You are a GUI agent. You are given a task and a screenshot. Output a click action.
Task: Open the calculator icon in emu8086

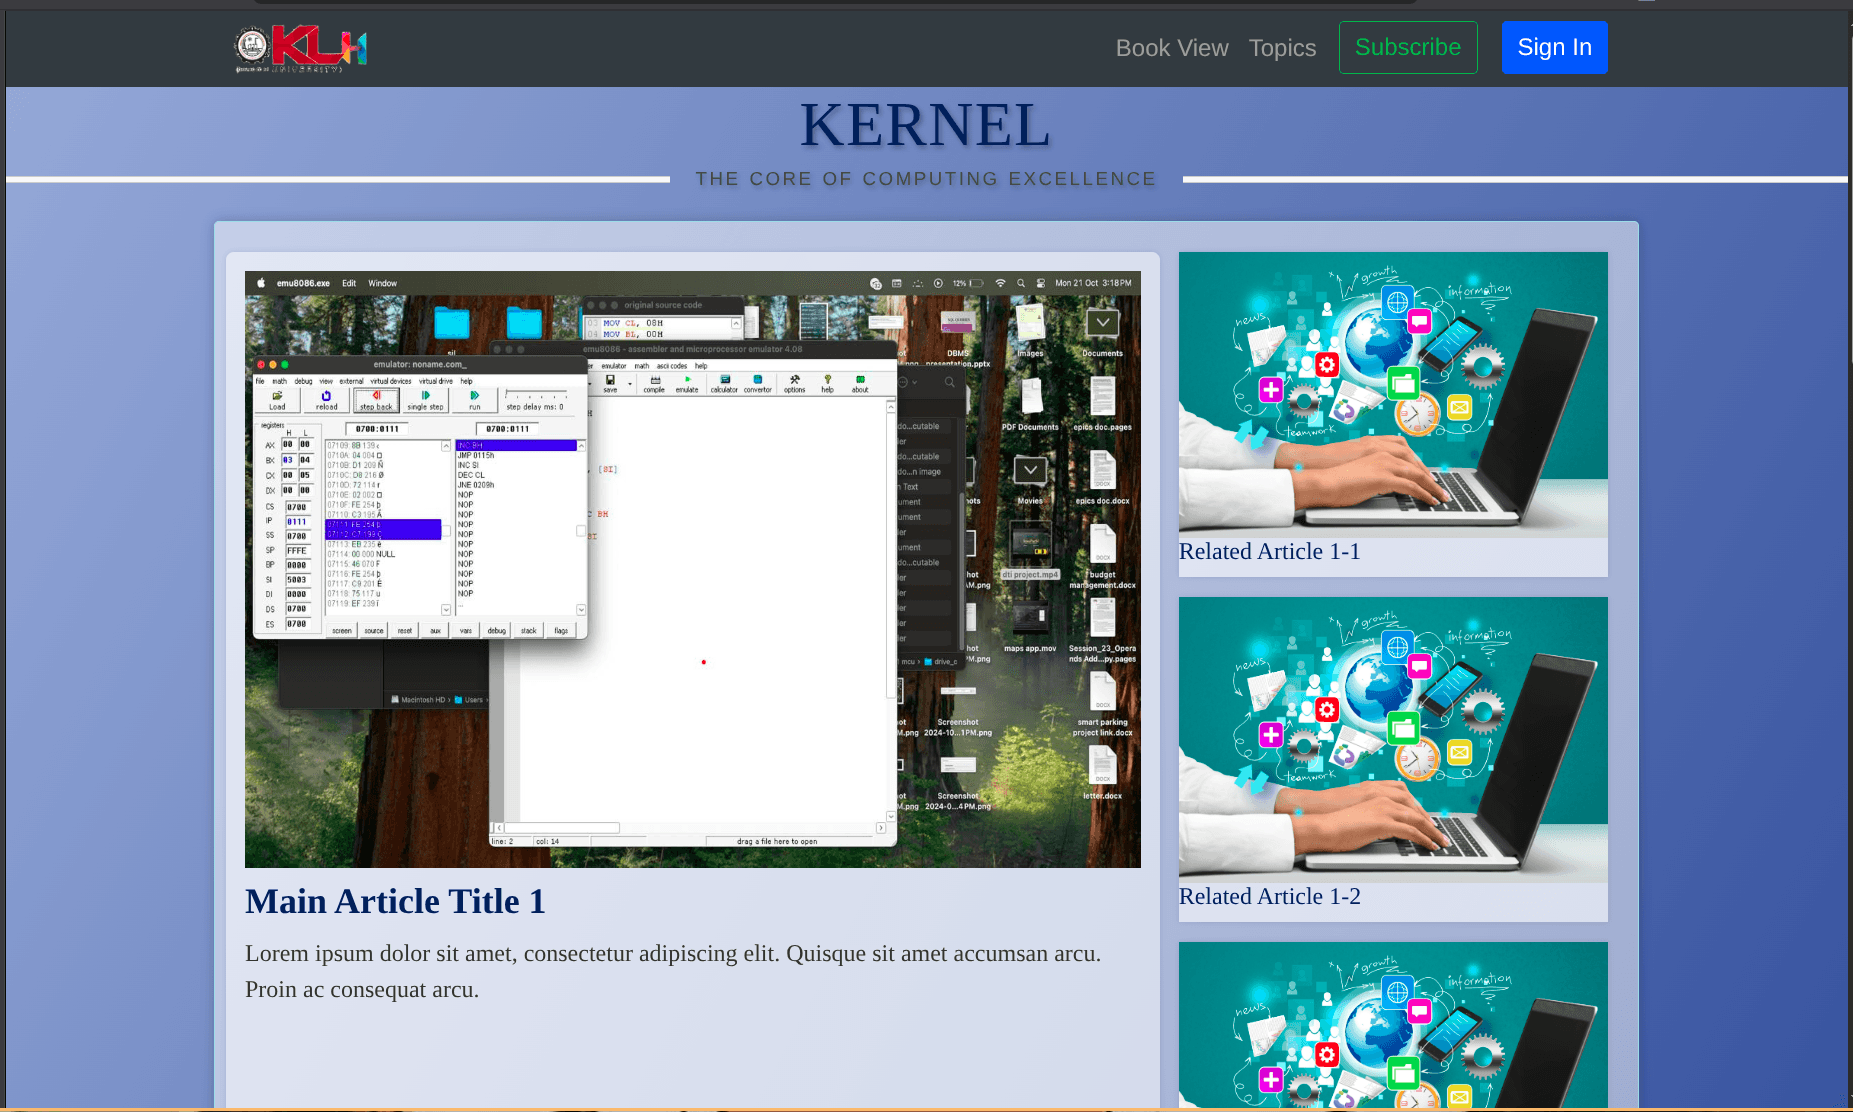point(725,380)
